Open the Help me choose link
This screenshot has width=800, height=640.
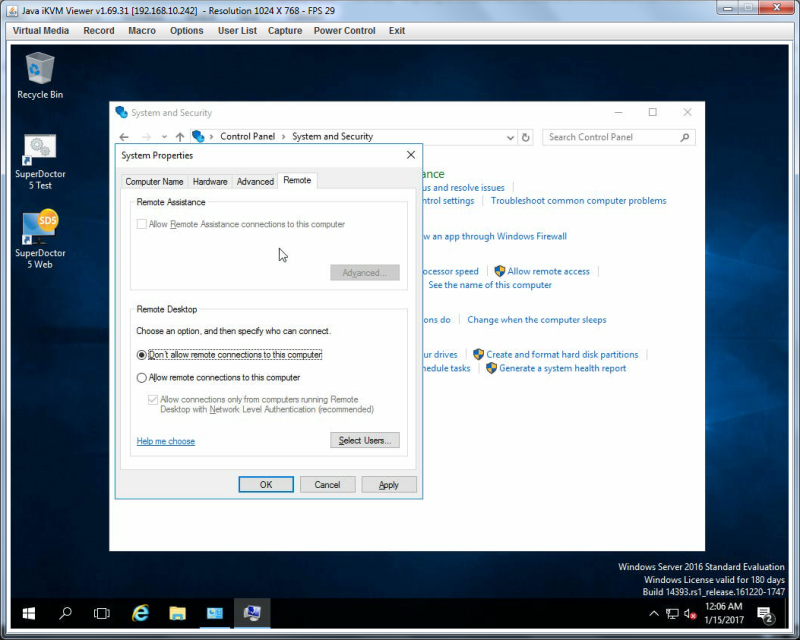pyautogui.click(x=166, y=441)
